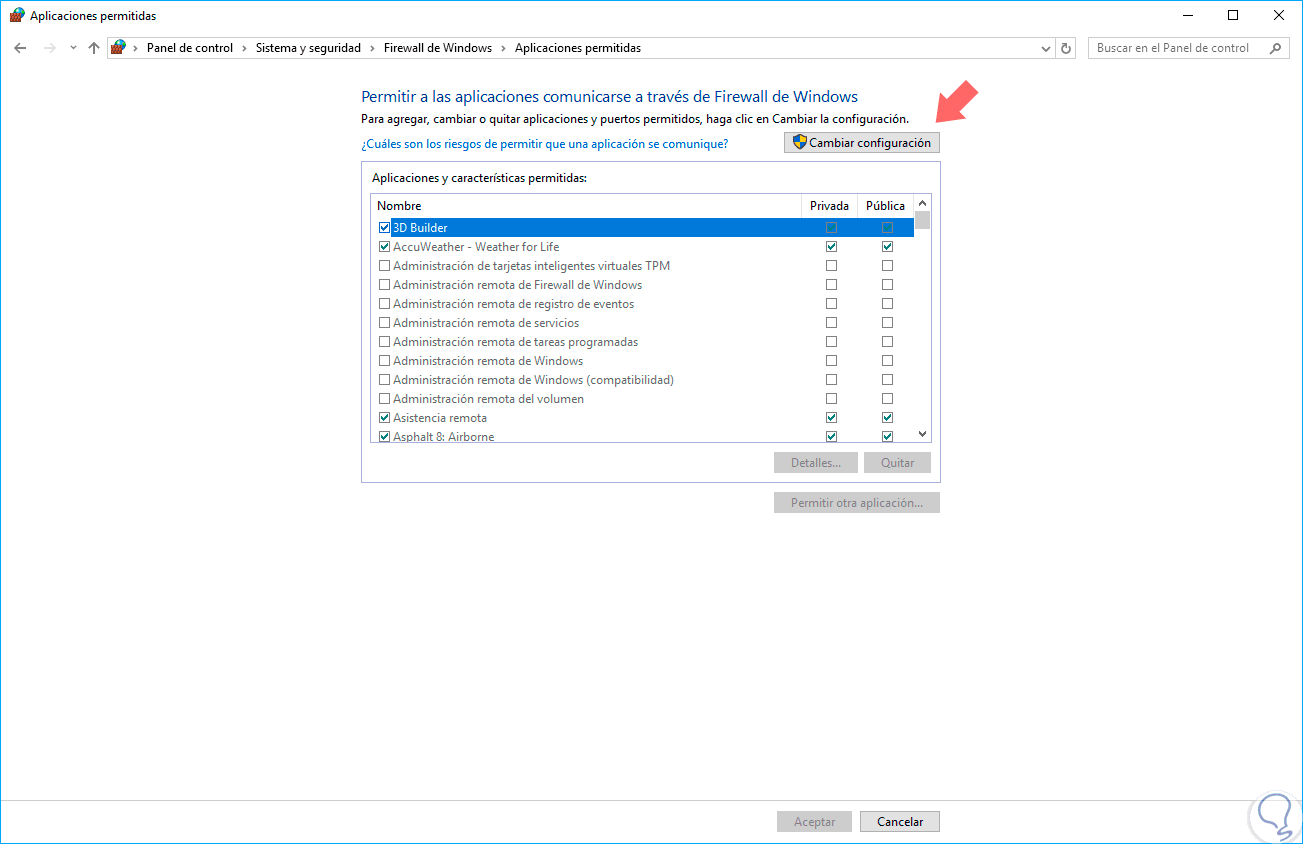Toggle Pública checkbox for AccuWeather
1303x844 pixels.
tap(887, 247)
